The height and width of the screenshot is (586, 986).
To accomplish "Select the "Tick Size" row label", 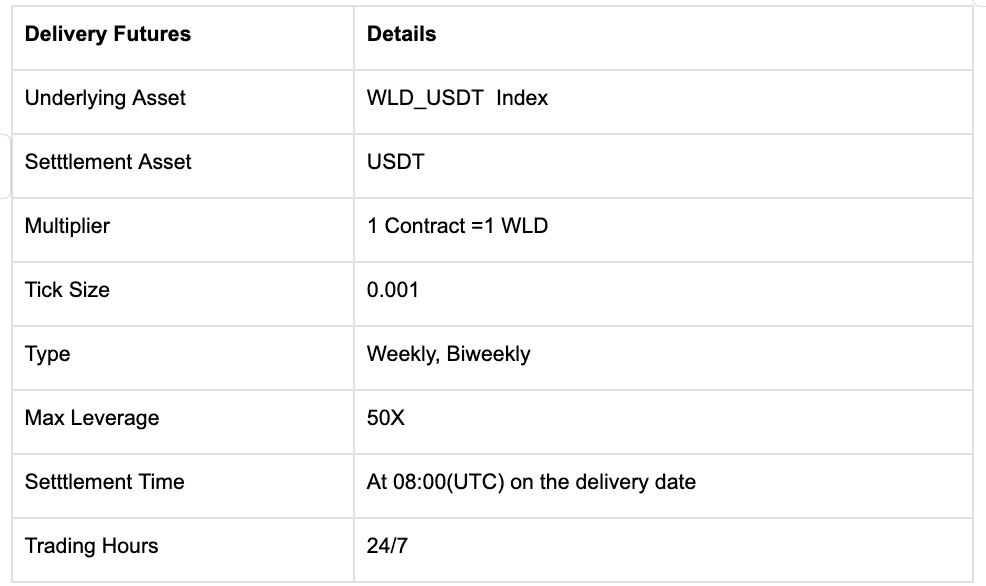I will 67,290.
